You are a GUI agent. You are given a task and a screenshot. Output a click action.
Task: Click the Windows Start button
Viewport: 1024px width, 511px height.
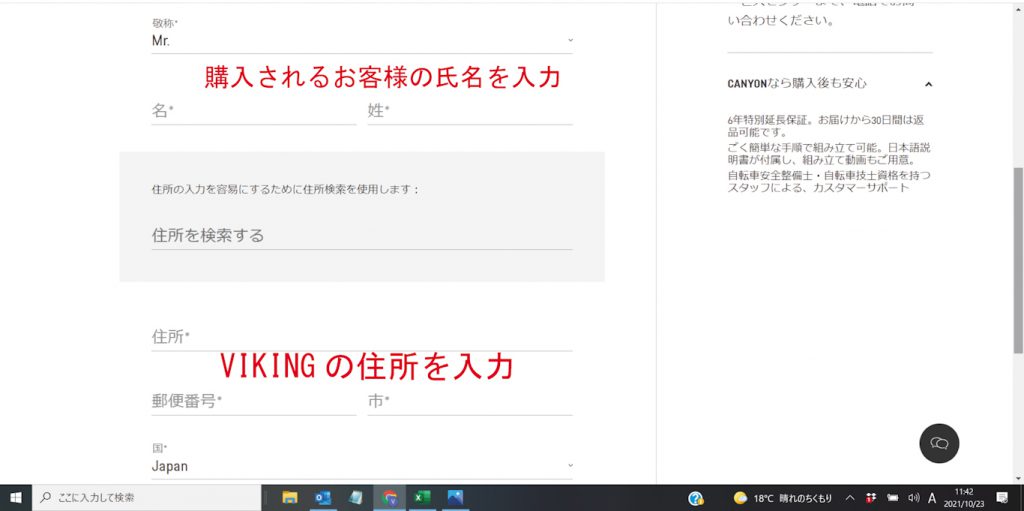tap(16, 497)
